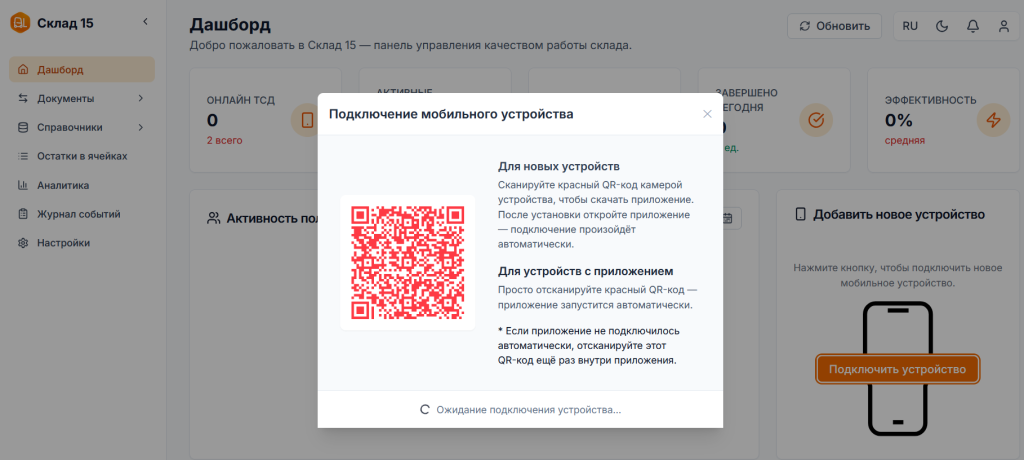Screen dimensions: 1024x460
Task: Switch language with RU selector
Action: pos(910,26)
